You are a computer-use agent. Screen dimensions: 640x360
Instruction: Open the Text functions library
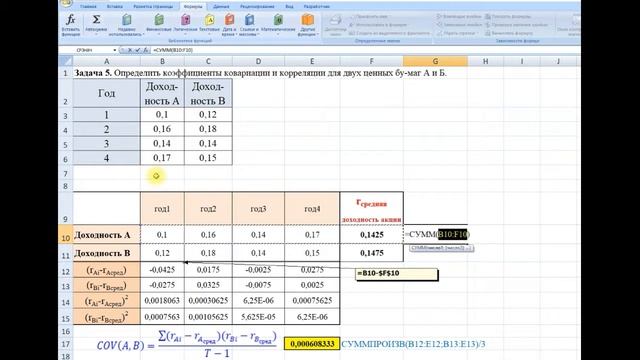(x=209, y=24)
